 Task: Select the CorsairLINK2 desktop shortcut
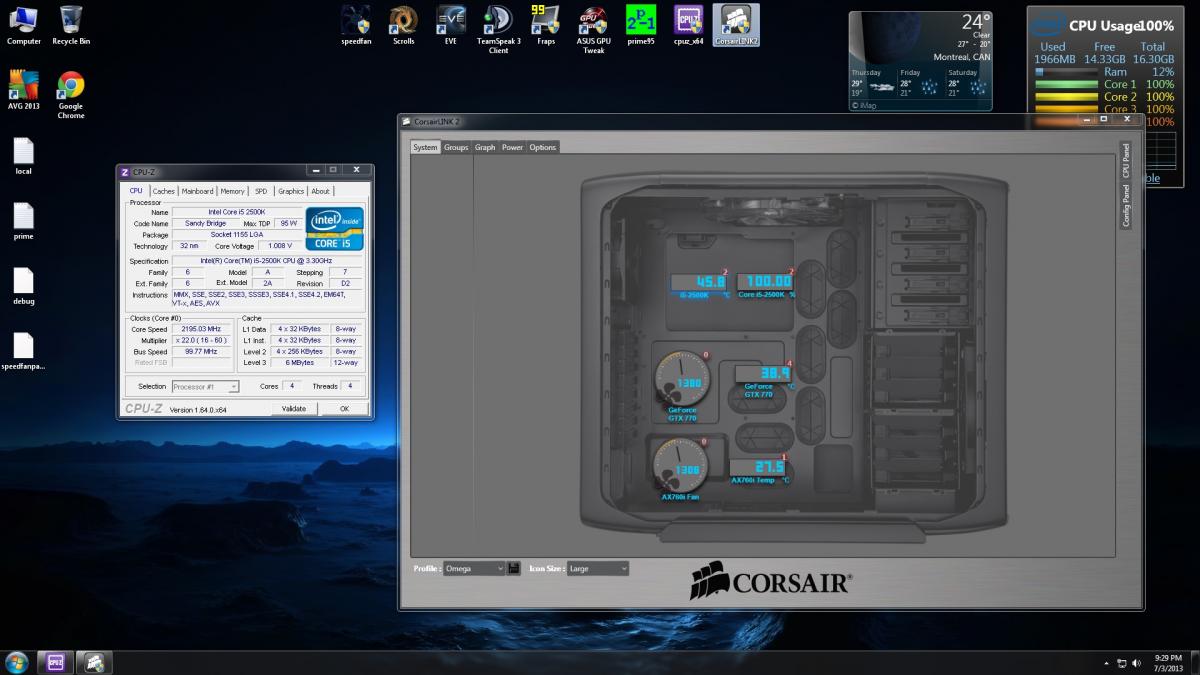tap(737, 26)
